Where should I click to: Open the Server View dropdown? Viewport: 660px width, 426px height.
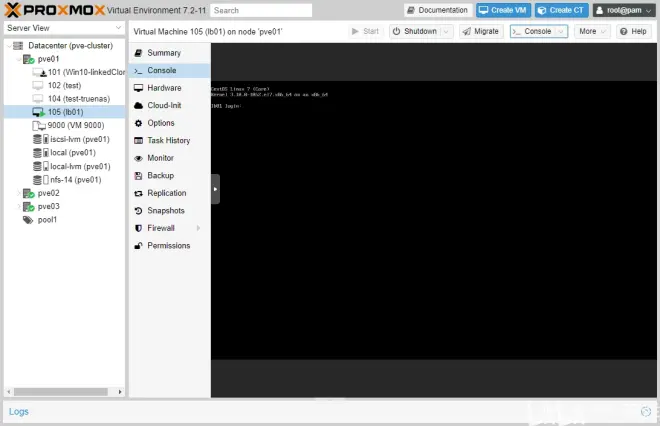[64, 28]
